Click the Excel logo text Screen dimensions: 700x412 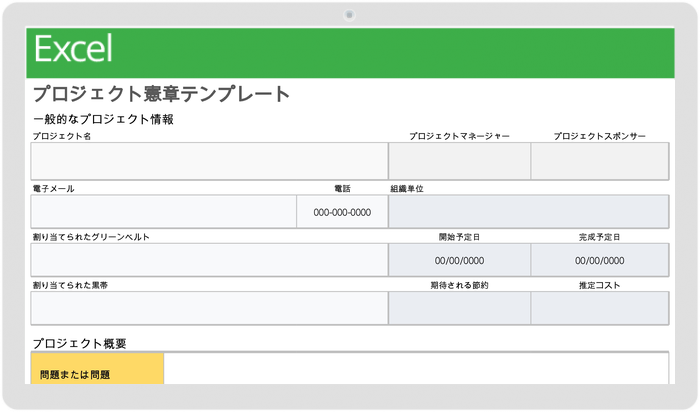point(73,49)
